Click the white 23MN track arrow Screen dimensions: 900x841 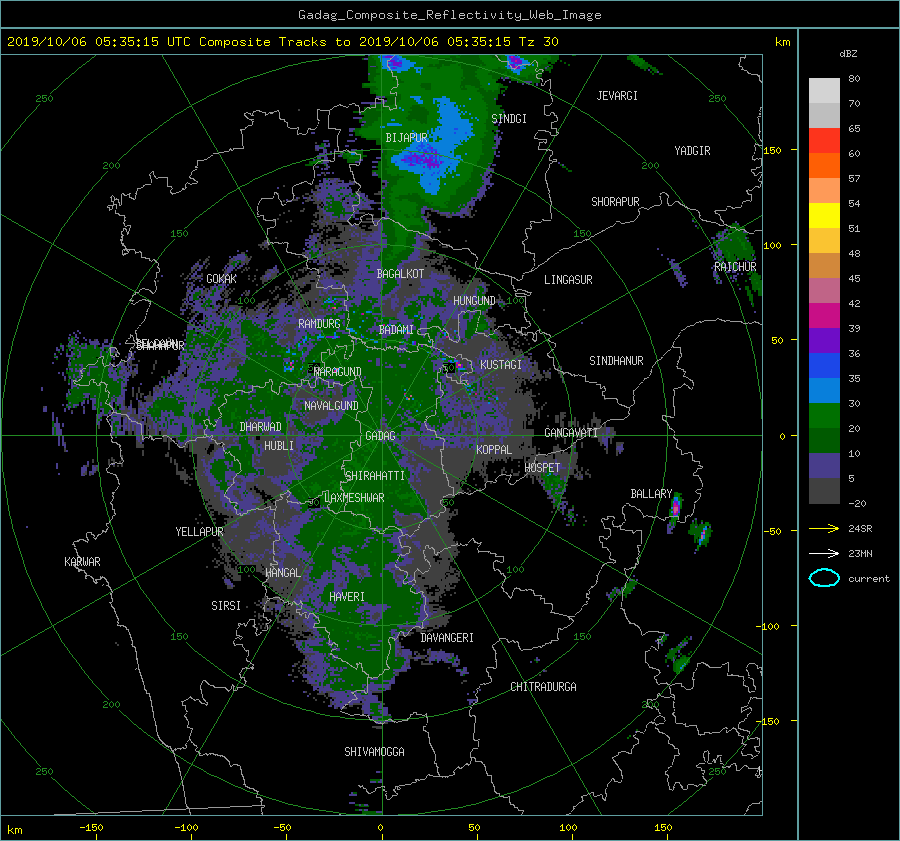(824, 553)
